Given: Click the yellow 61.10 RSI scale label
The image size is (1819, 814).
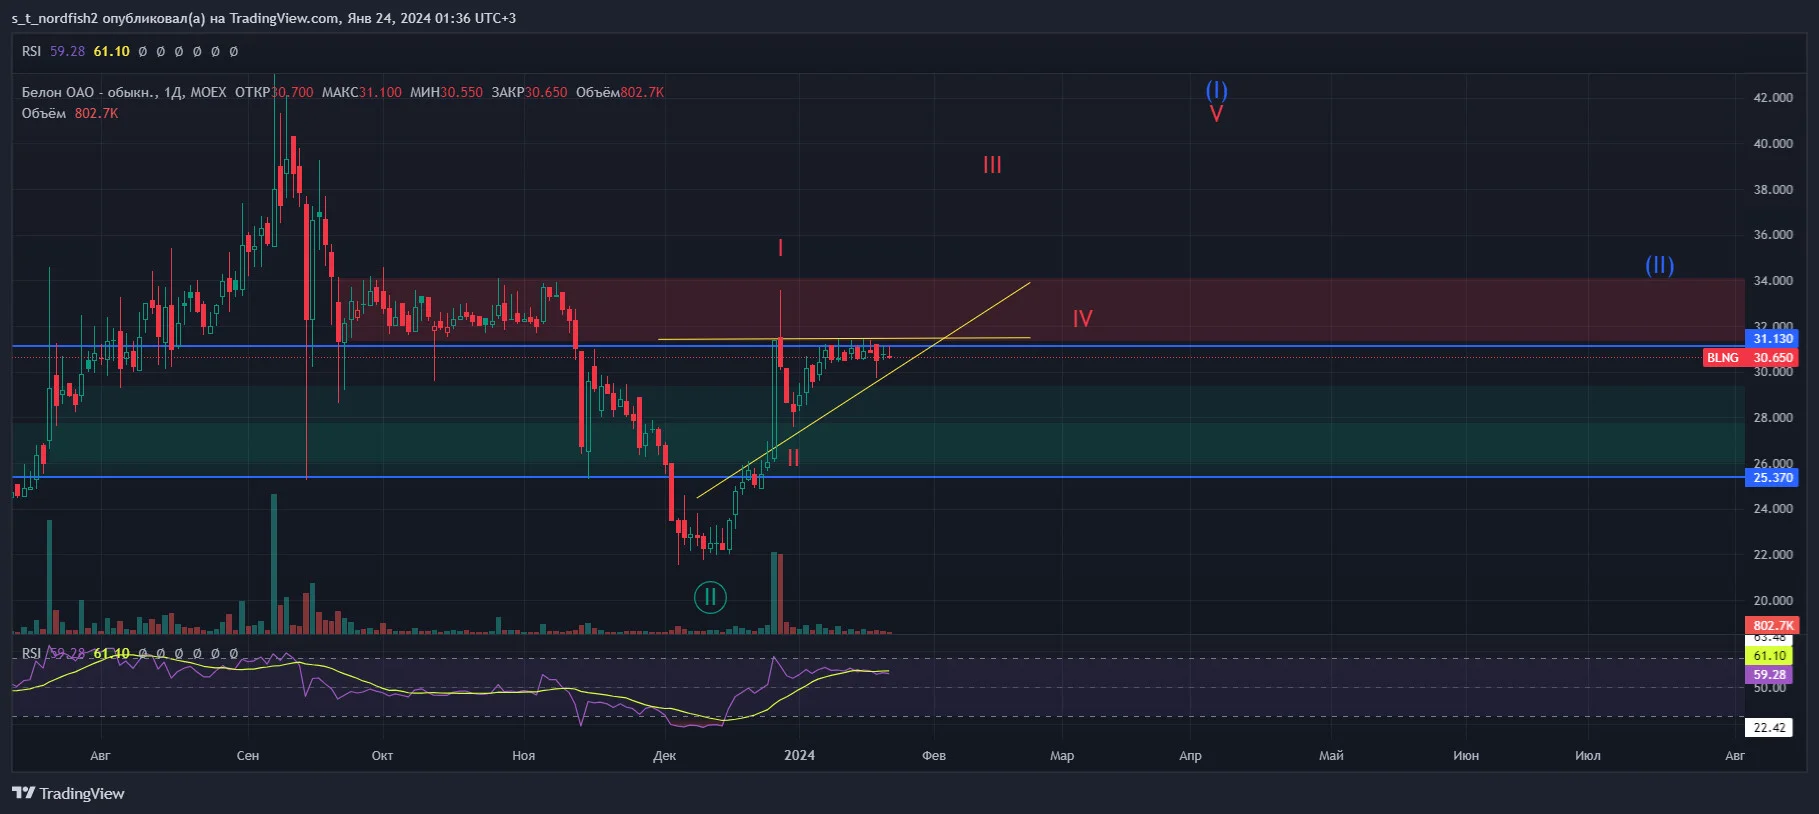Looking at the screenshot, I should click(1769, 656).
